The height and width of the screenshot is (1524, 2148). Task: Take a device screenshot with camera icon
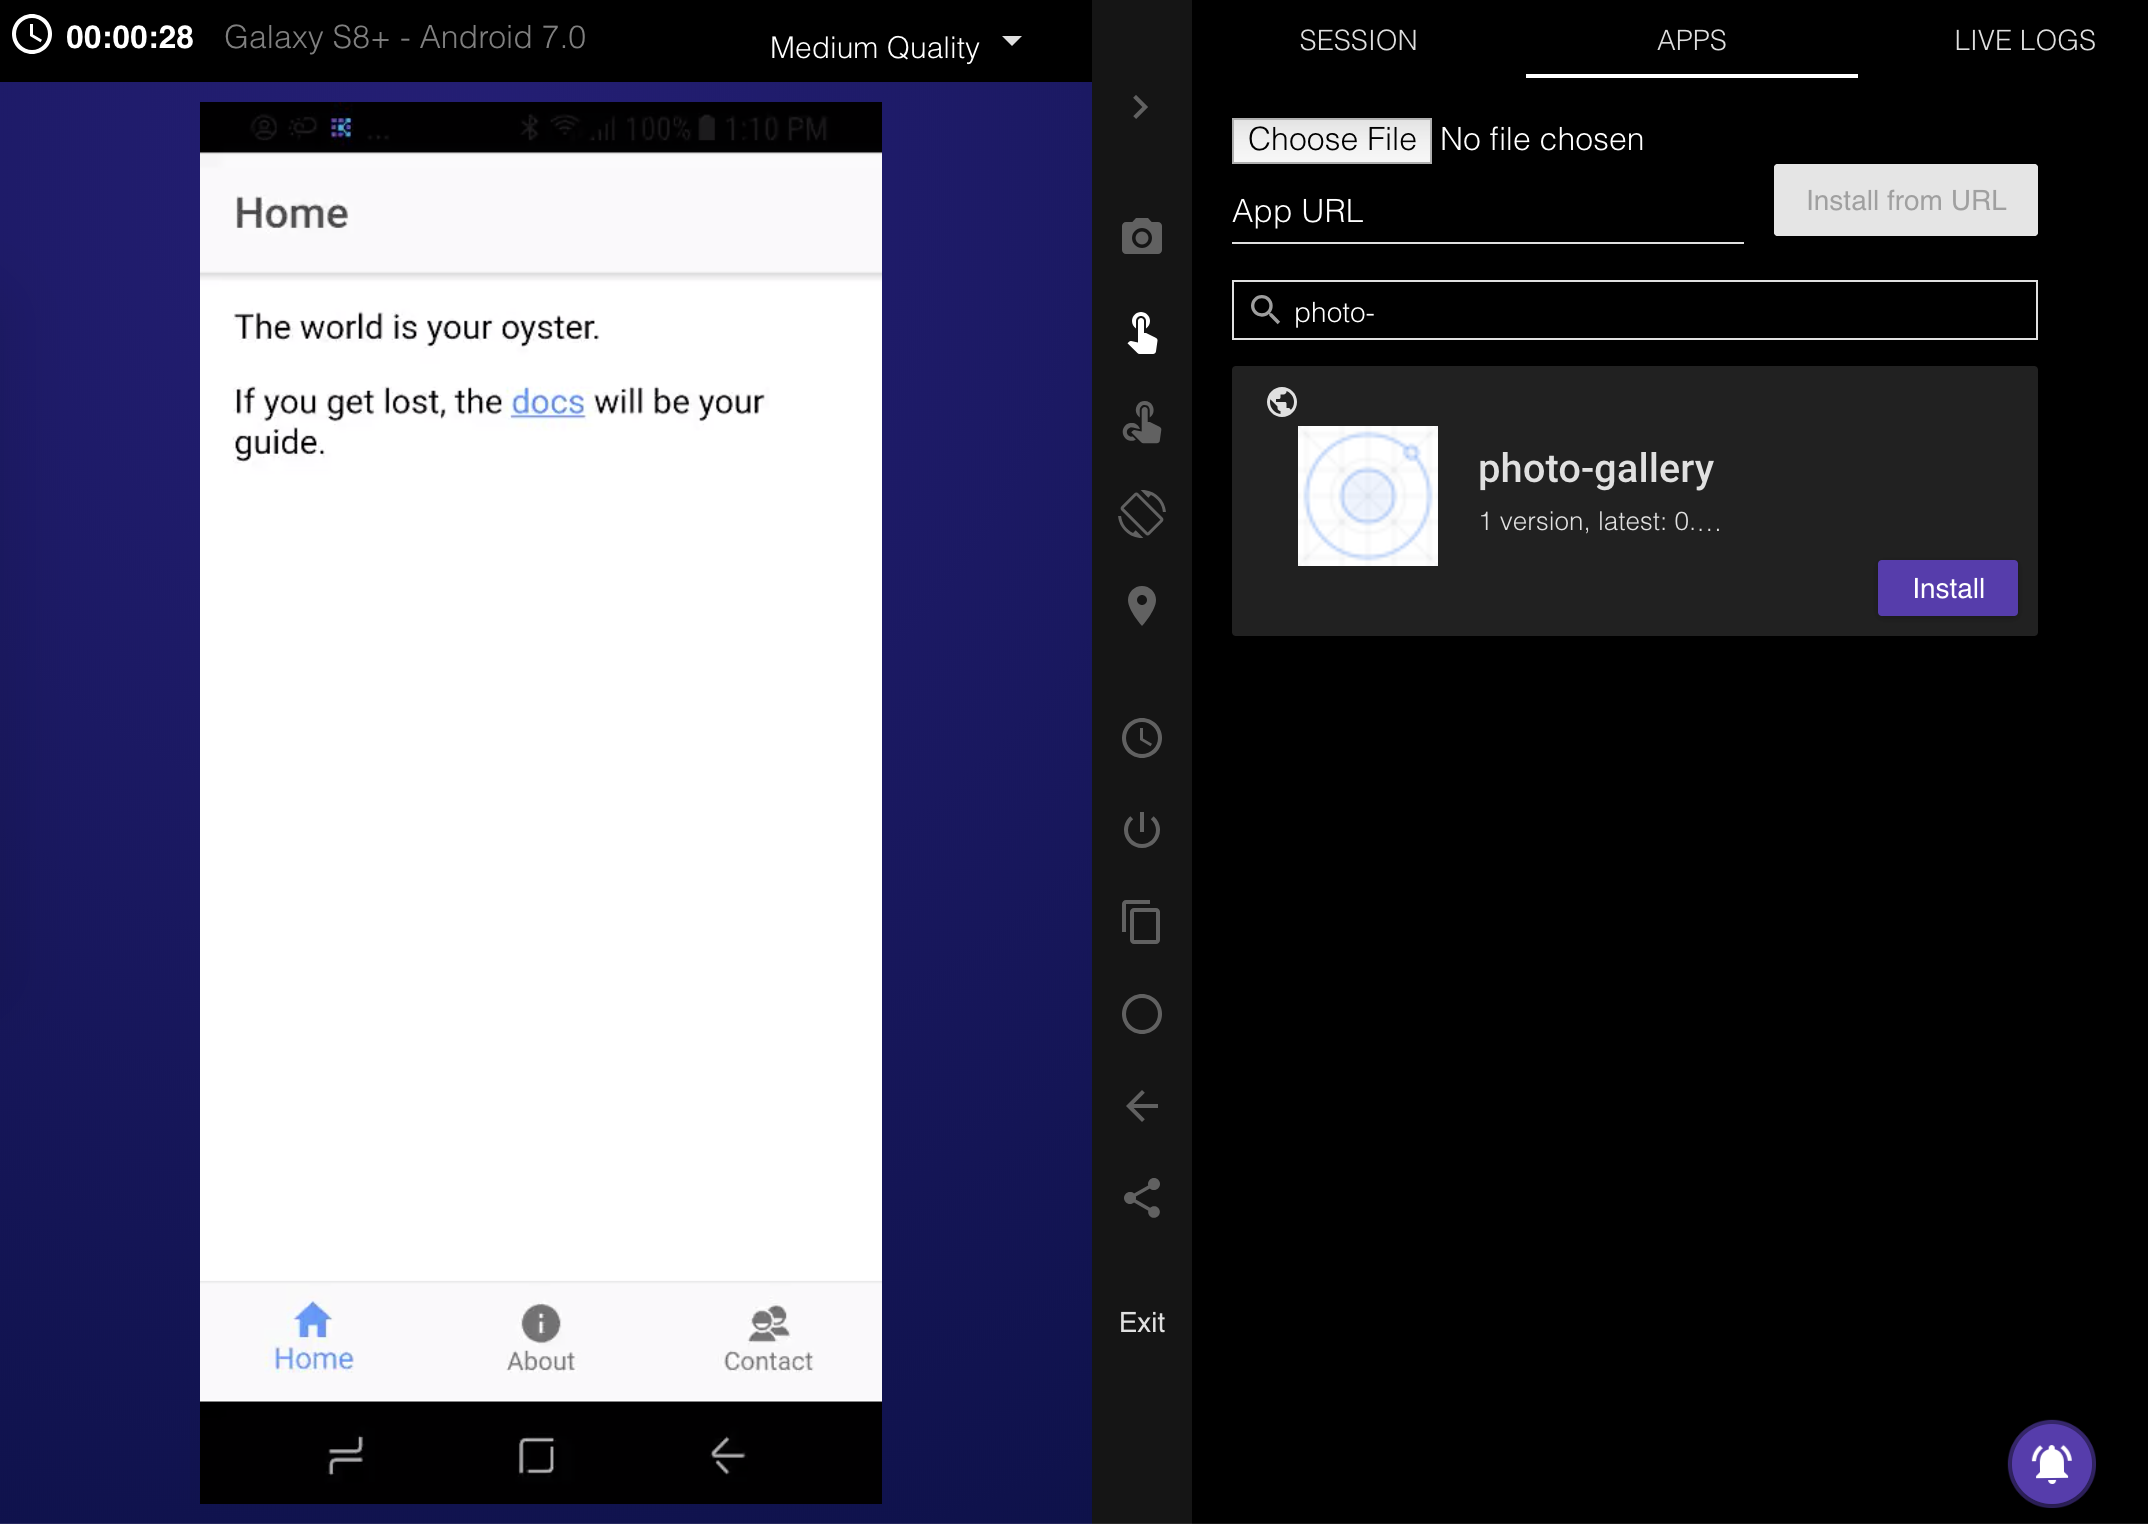pos(1141,237)
